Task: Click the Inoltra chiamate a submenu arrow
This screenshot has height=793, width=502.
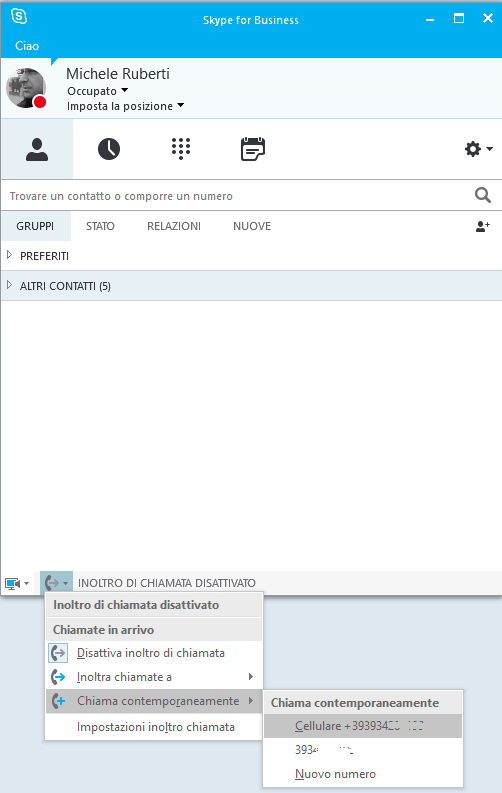Action: (x=251, y=677)
